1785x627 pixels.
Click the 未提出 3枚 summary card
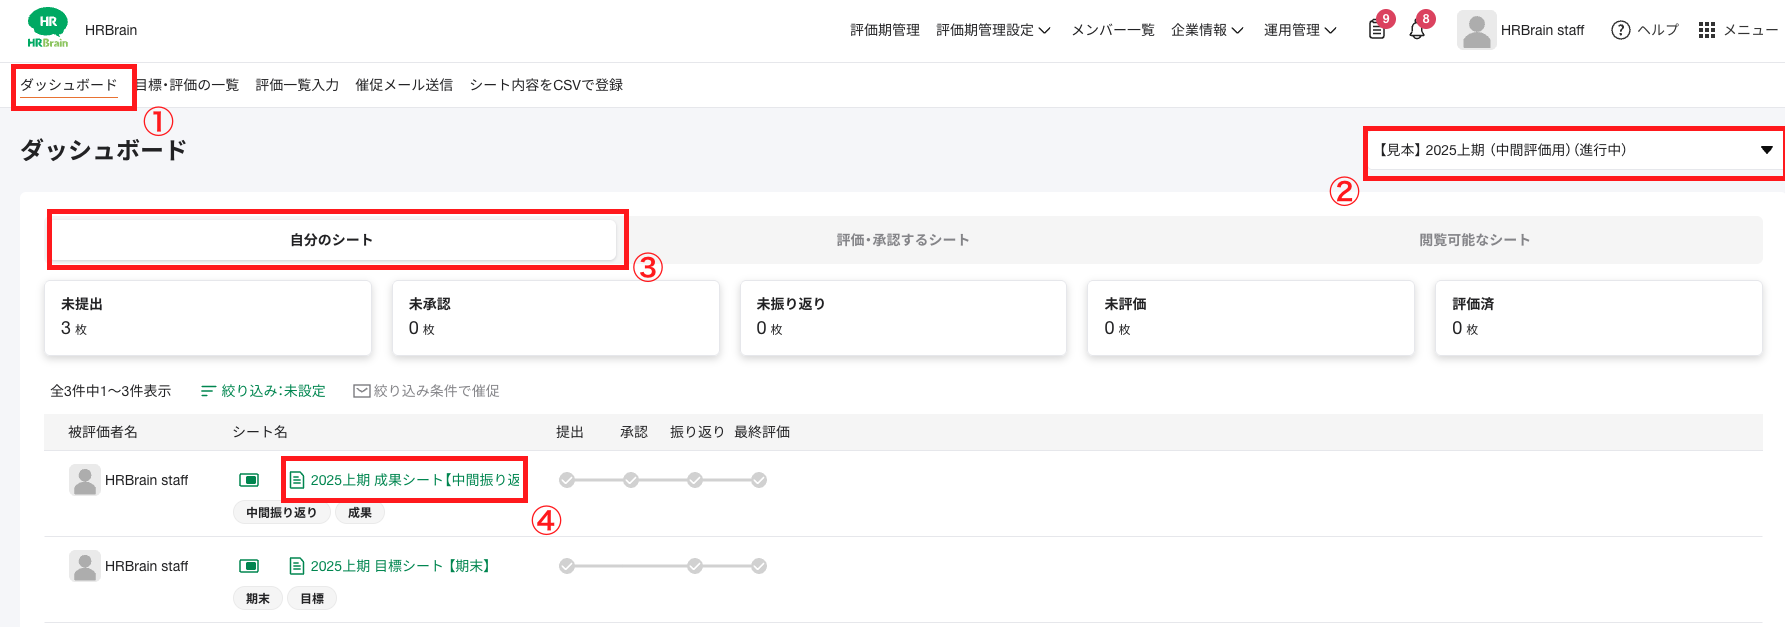(x=207, y=318)
